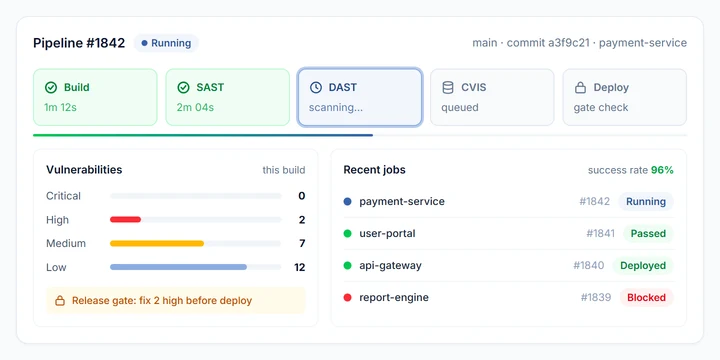Screen dimensions: 720x360
Task: Click the red status dot beside report-engine
Action: pos(348,298)
